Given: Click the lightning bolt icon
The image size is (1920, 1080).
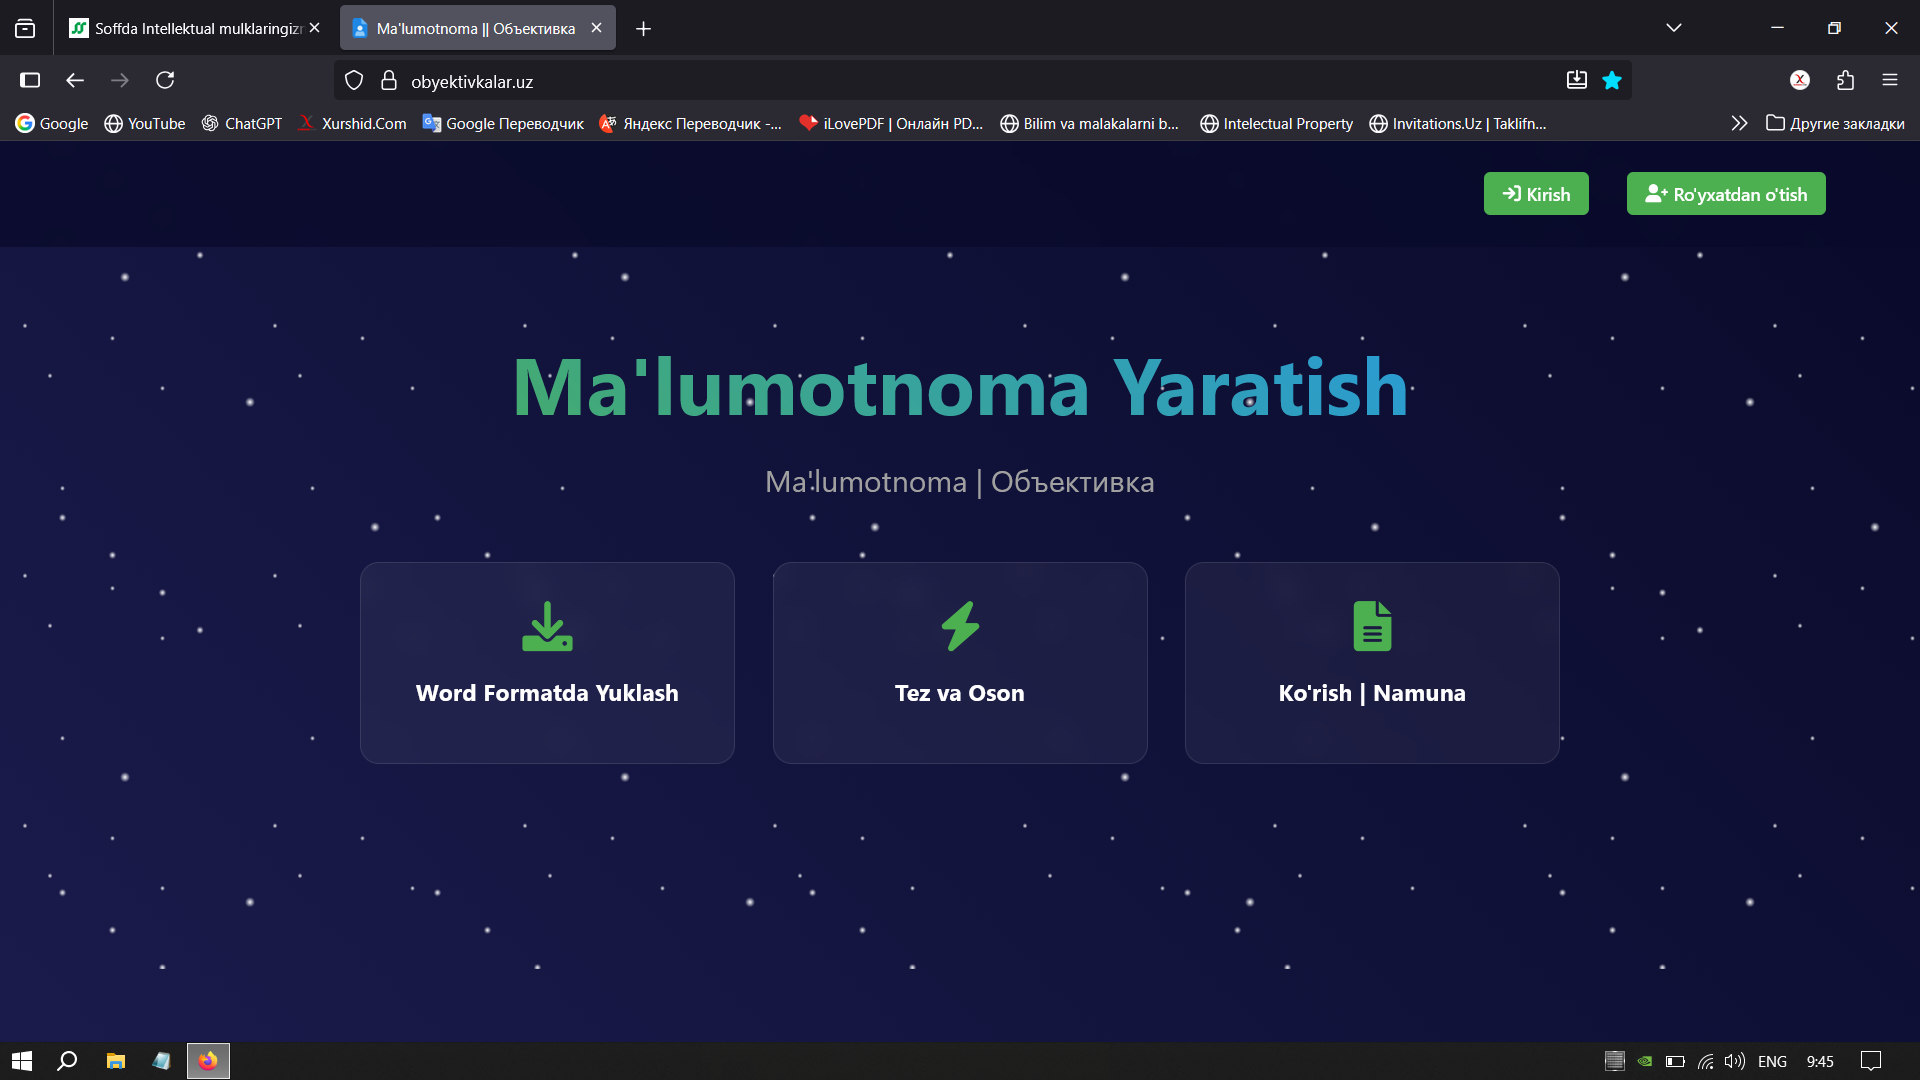Looking at the screenshot, I should click(960, 626).
